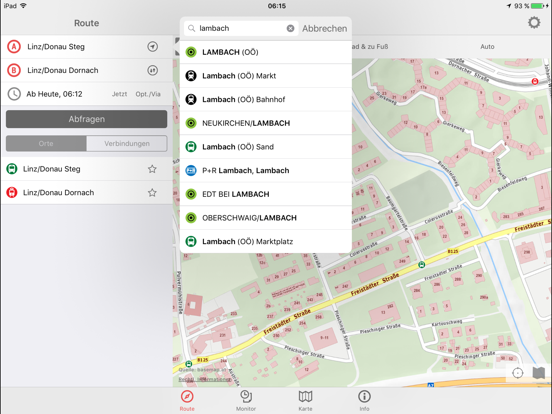Open Info tab in bottom bar
Viewport: 552px width, 414px height.
coord(364,400)
